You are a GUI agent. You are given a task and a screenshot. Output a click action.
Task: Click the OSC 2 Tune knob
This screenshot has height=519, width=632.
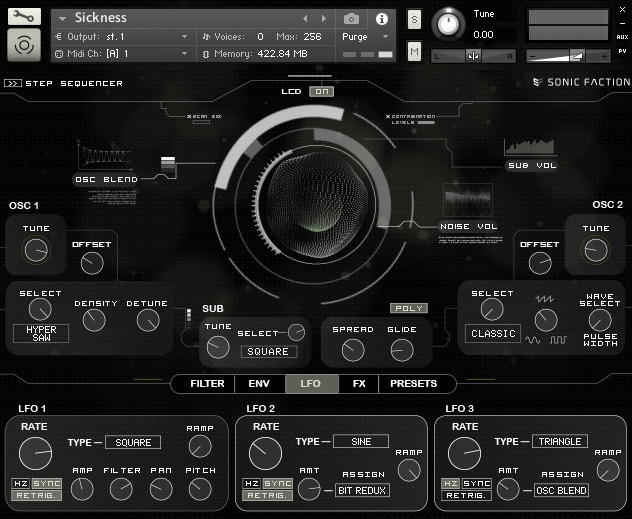pos(596,250)
